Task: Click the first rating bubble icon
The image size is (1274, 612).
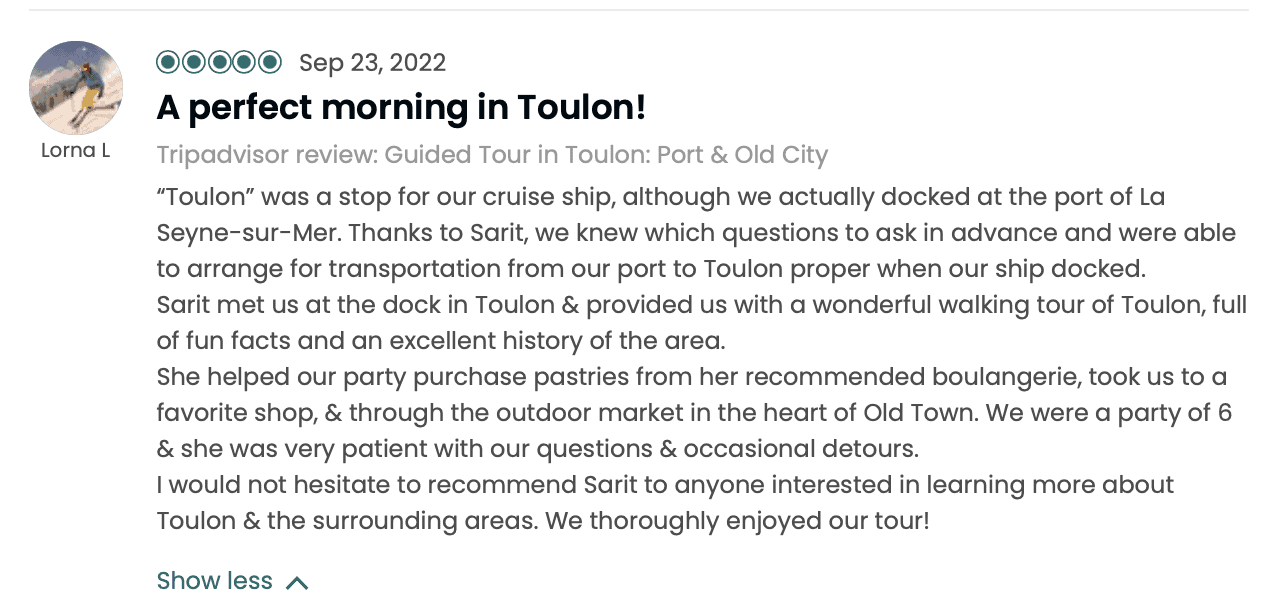Action: pos(168,63)
